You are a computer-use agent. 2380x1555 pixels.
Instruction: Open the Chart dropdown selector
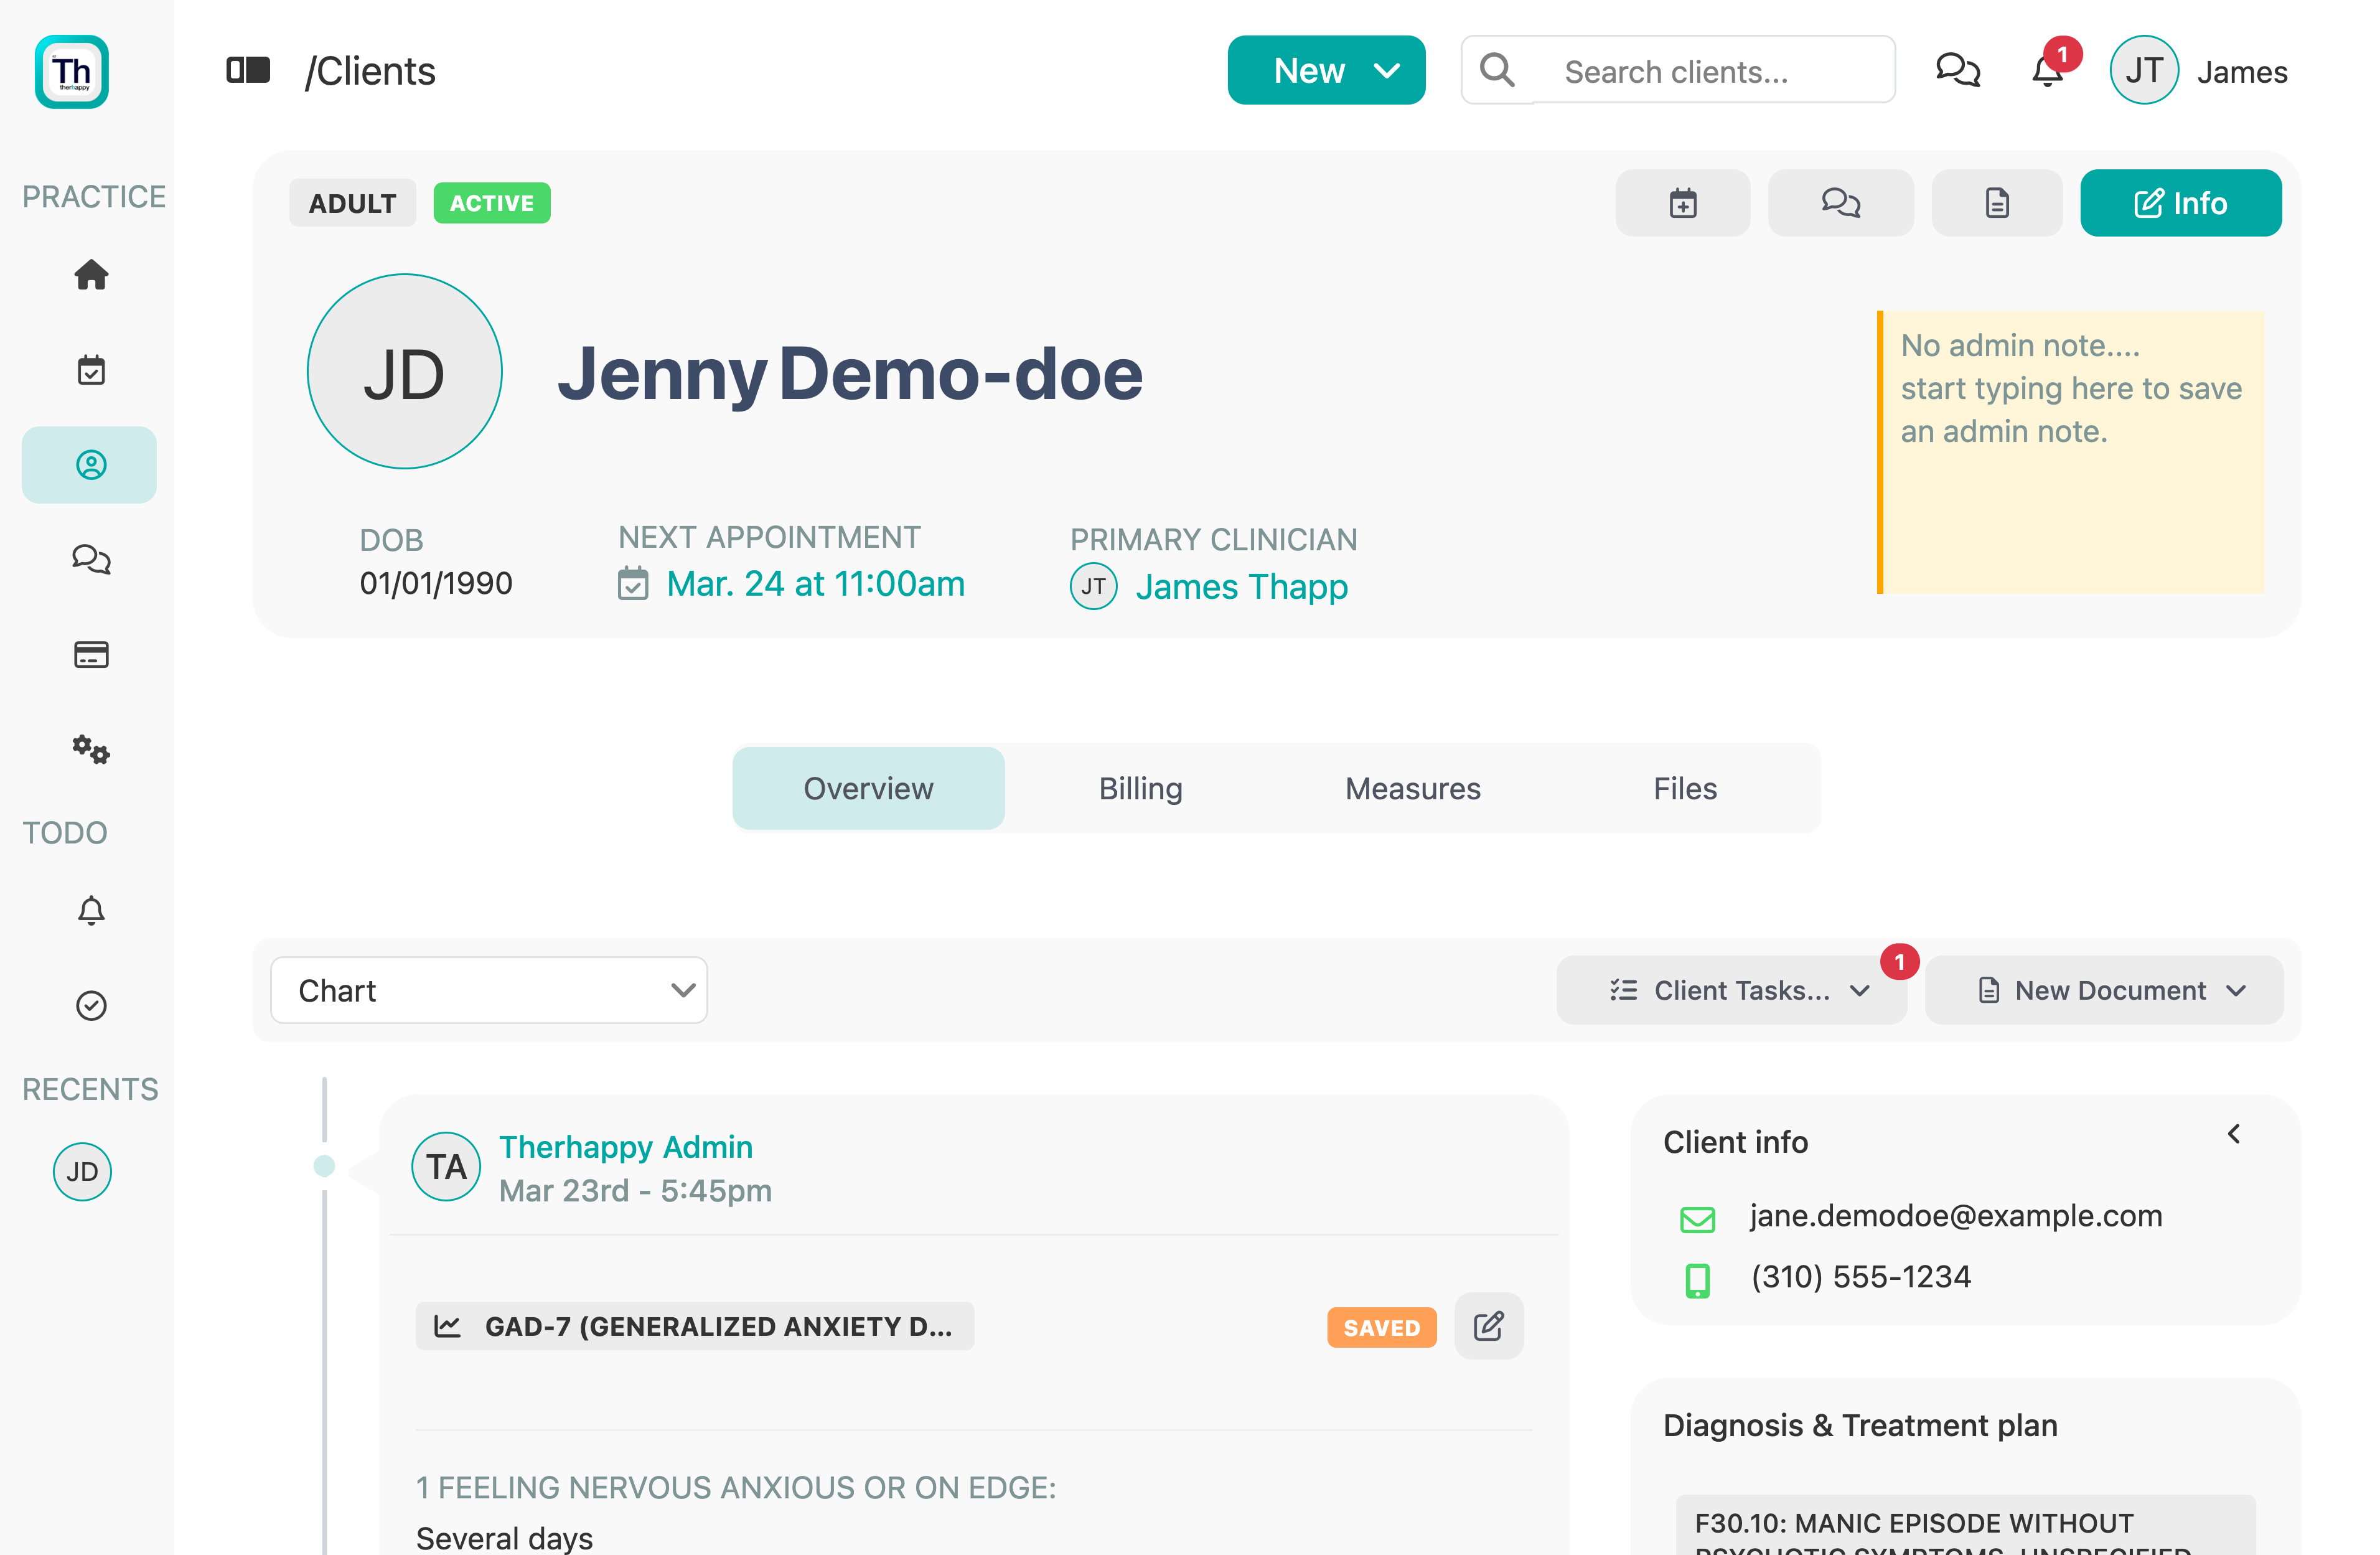pos(489,990)
